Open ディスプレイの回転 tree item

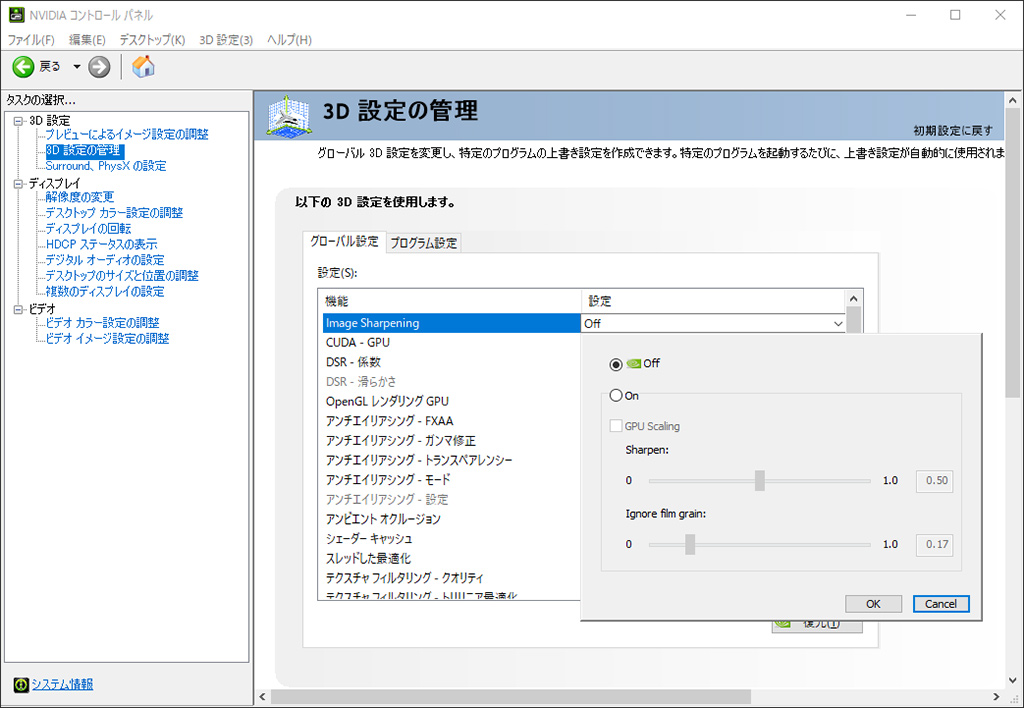[x=88, y=229]
